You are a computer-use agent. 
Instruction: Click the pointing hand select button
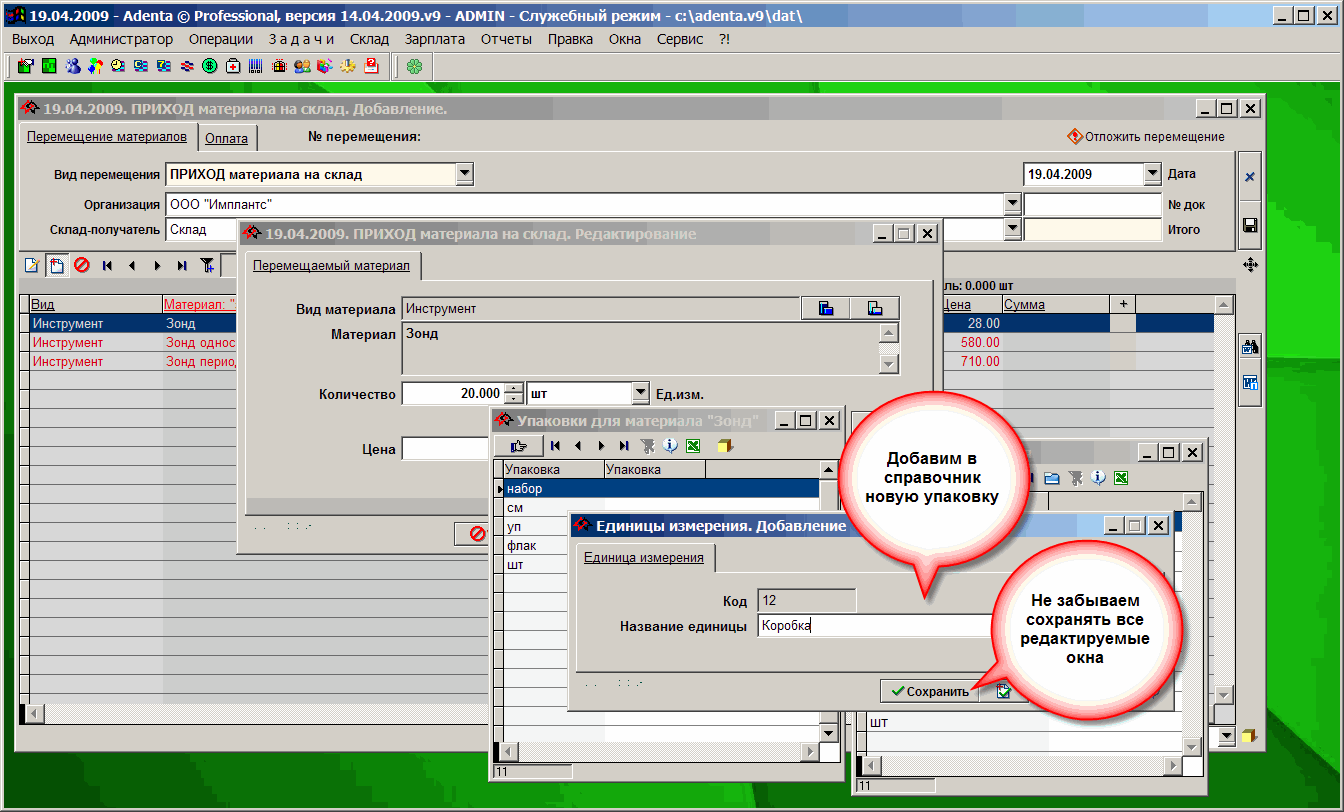coord(518,446)
